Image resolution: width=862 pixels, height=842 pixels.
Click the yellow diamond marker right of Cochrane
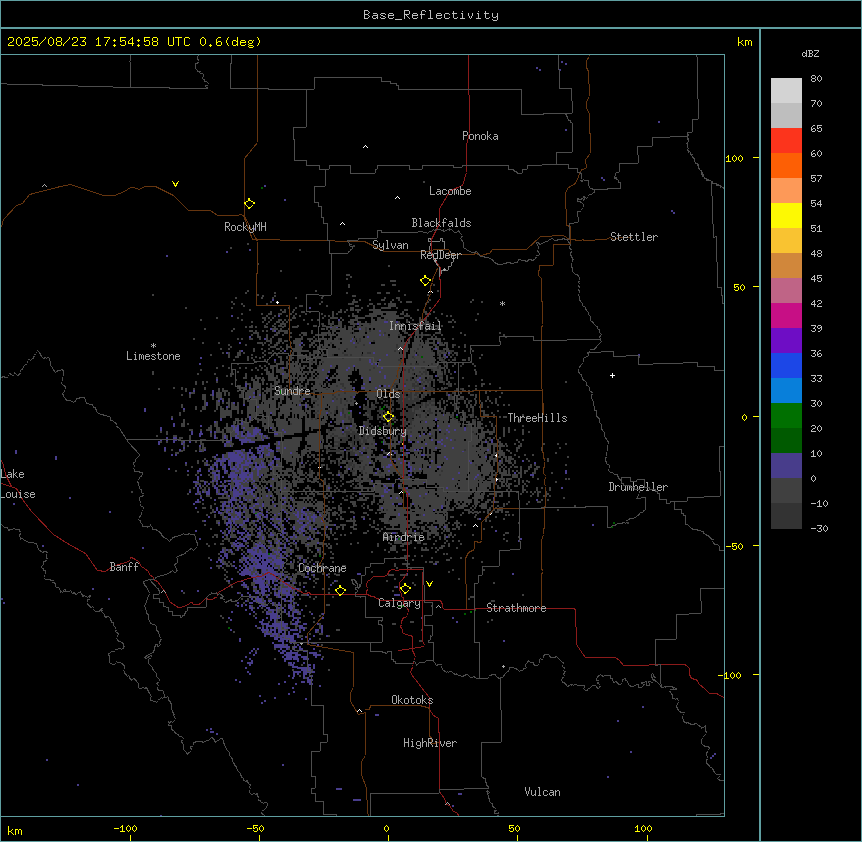(340, 590)
